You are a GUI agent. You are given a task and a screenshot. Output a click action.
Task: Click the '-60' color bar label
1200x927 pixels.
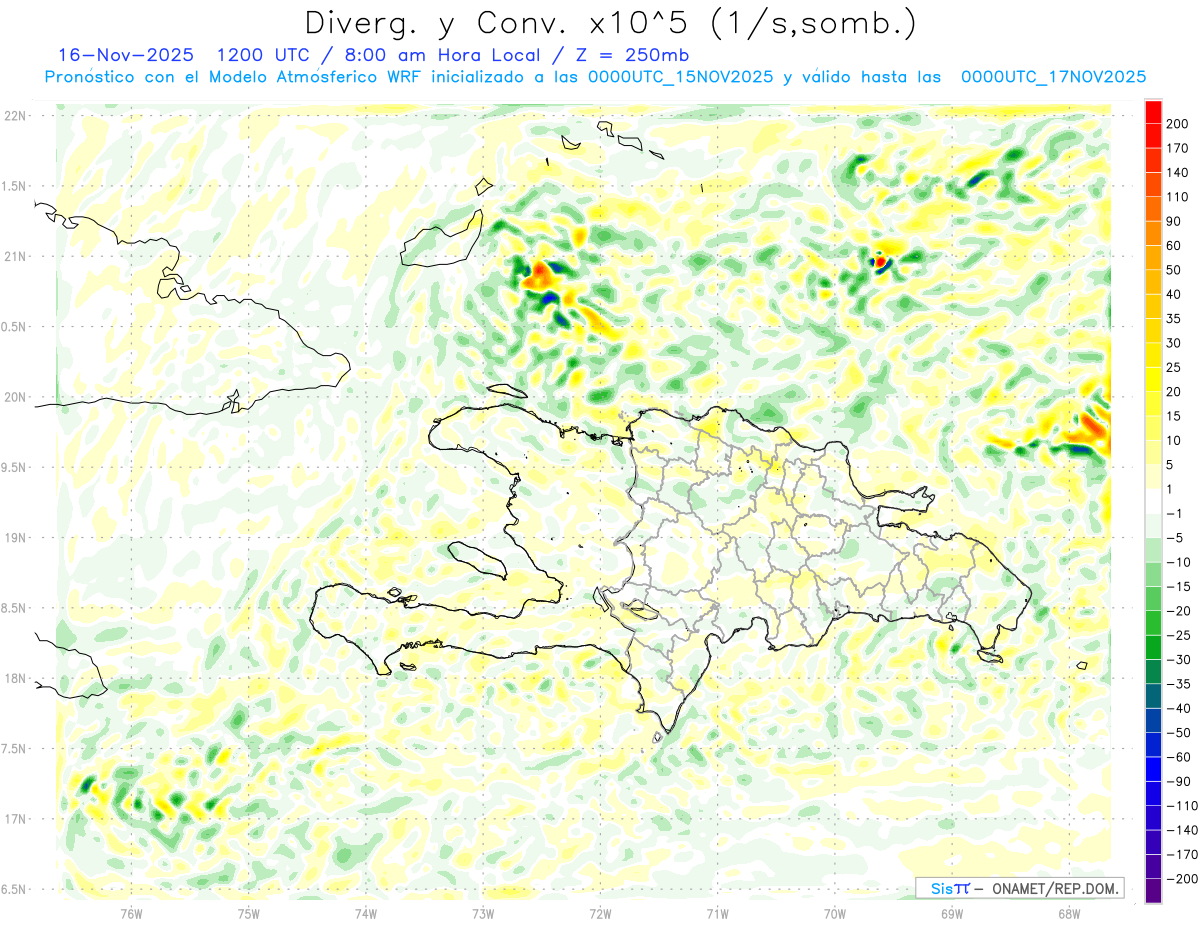point(1179,757)
